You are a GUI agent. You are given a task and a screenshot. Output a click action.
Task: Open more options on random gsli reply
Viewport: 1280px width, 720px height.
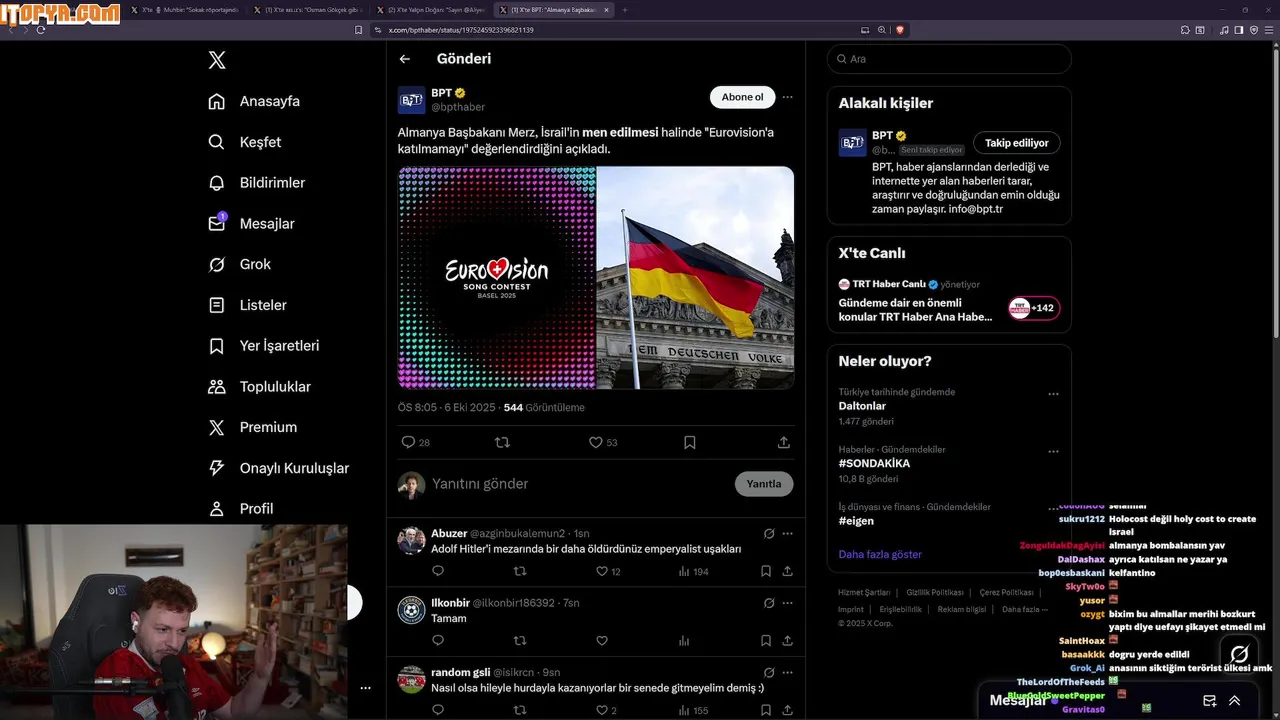tap(788, 673)
